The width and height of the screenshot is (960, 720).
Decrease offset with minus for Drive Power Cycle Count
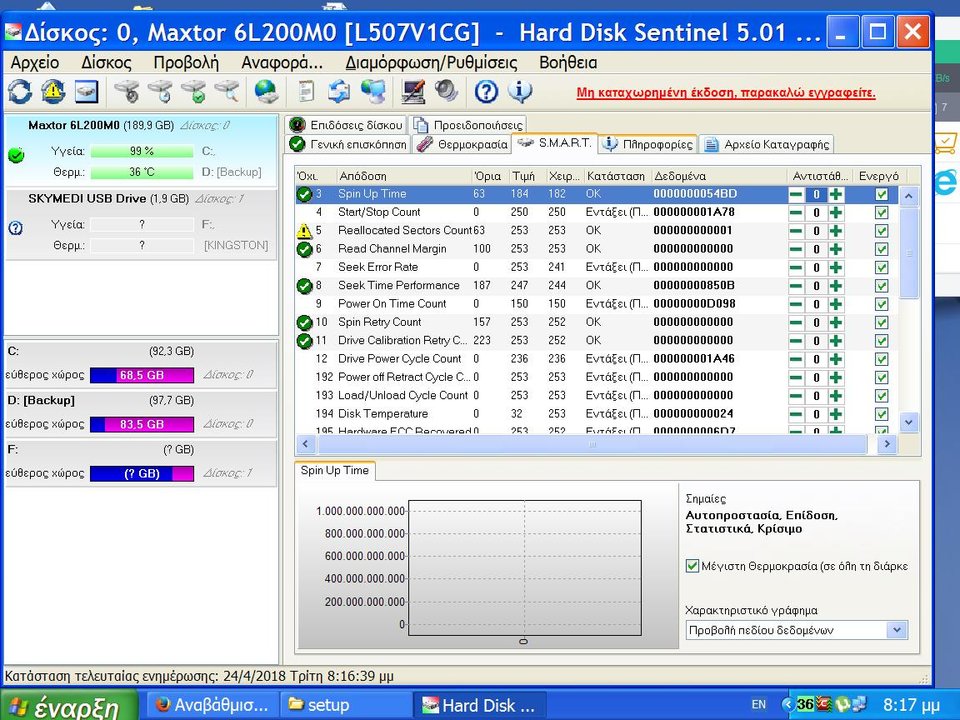coord(796,360)
